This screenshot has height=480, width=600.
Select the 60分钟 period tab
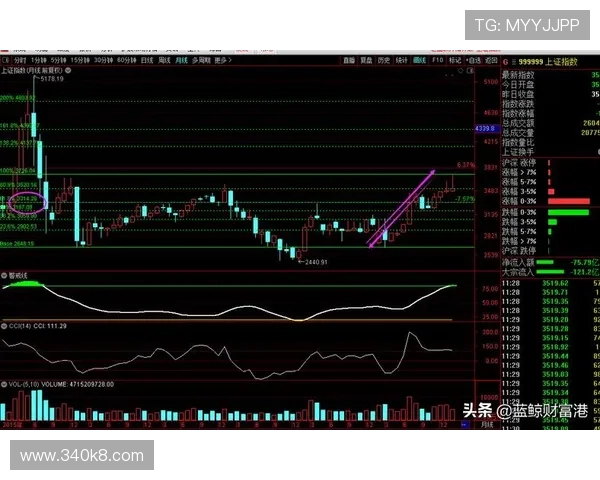click(127, 60)
